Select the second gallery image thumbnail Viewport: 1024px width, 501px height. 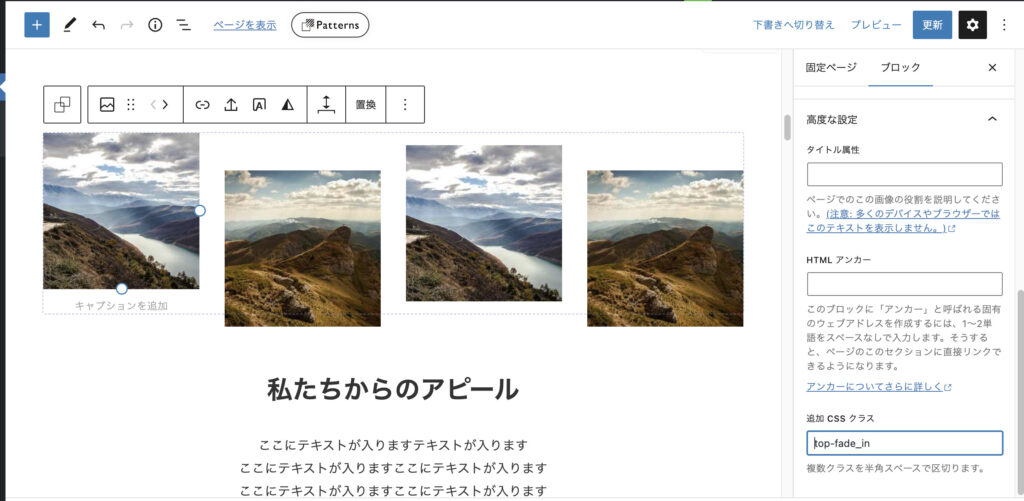coord(302,248)
